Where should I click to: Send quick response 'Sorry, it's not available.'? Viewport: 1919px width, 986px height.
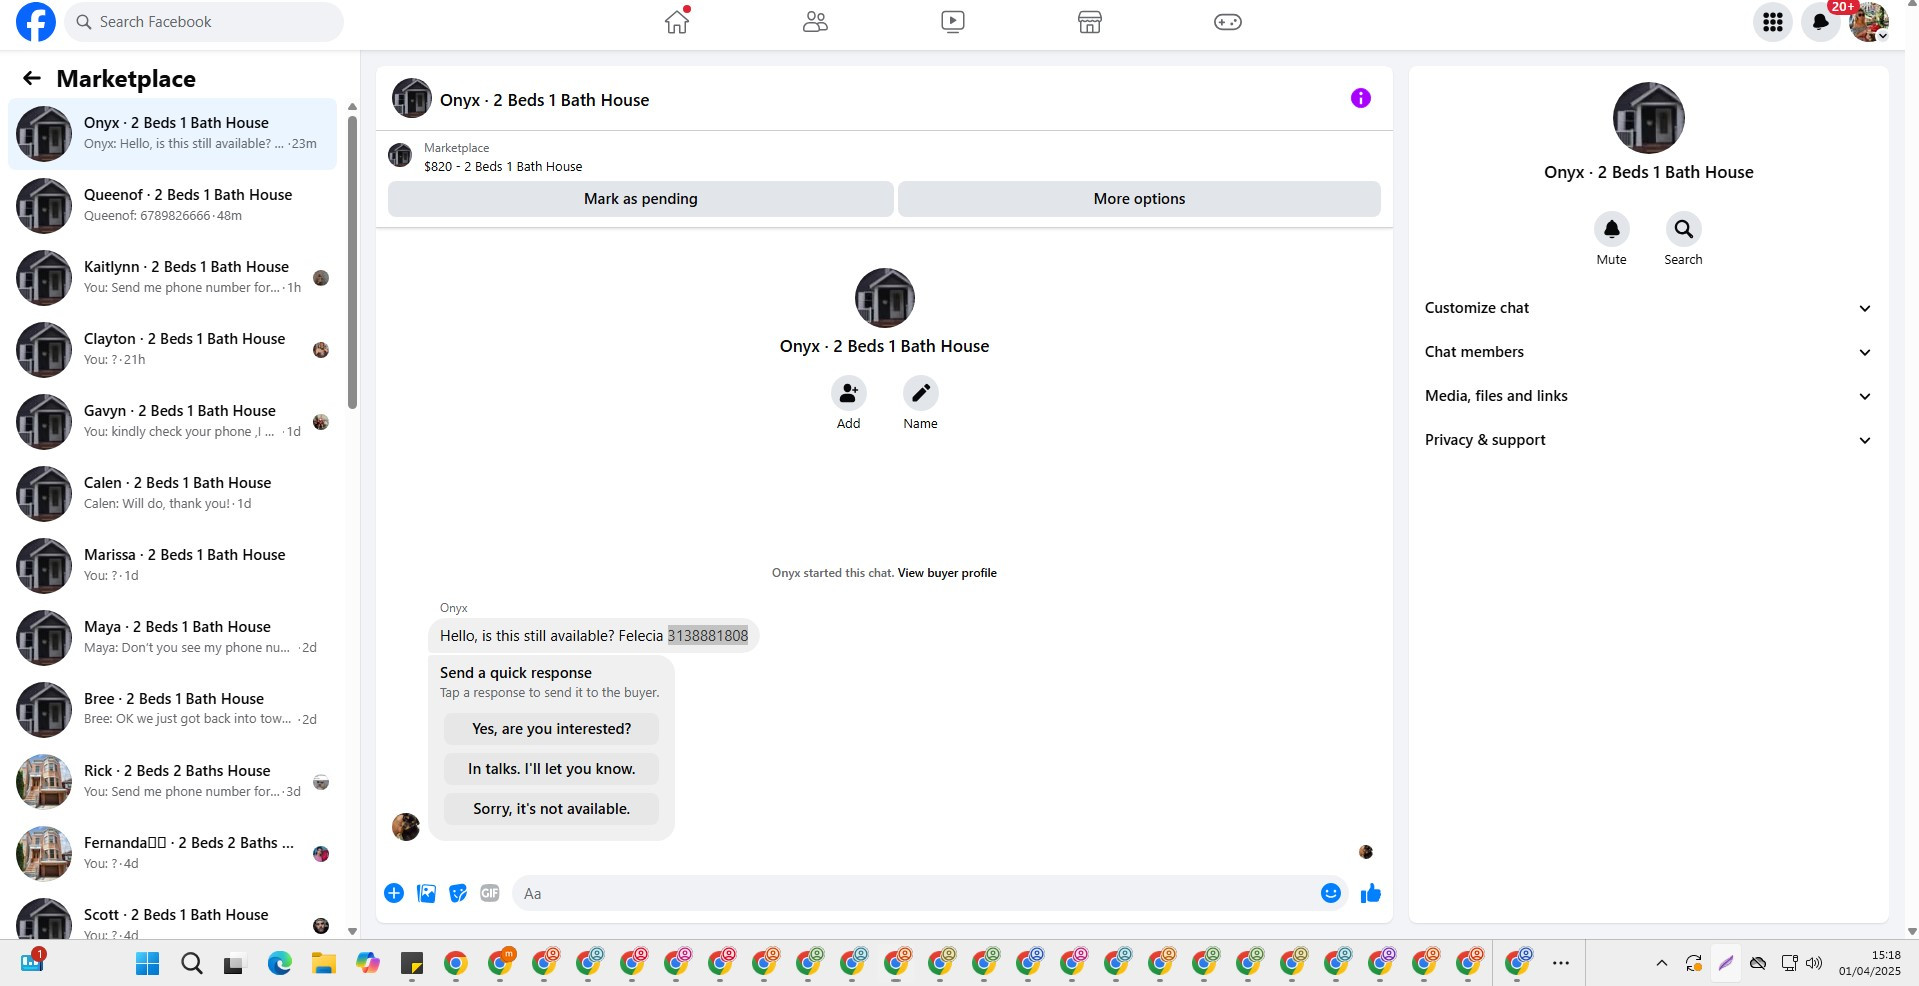point(551,809)
